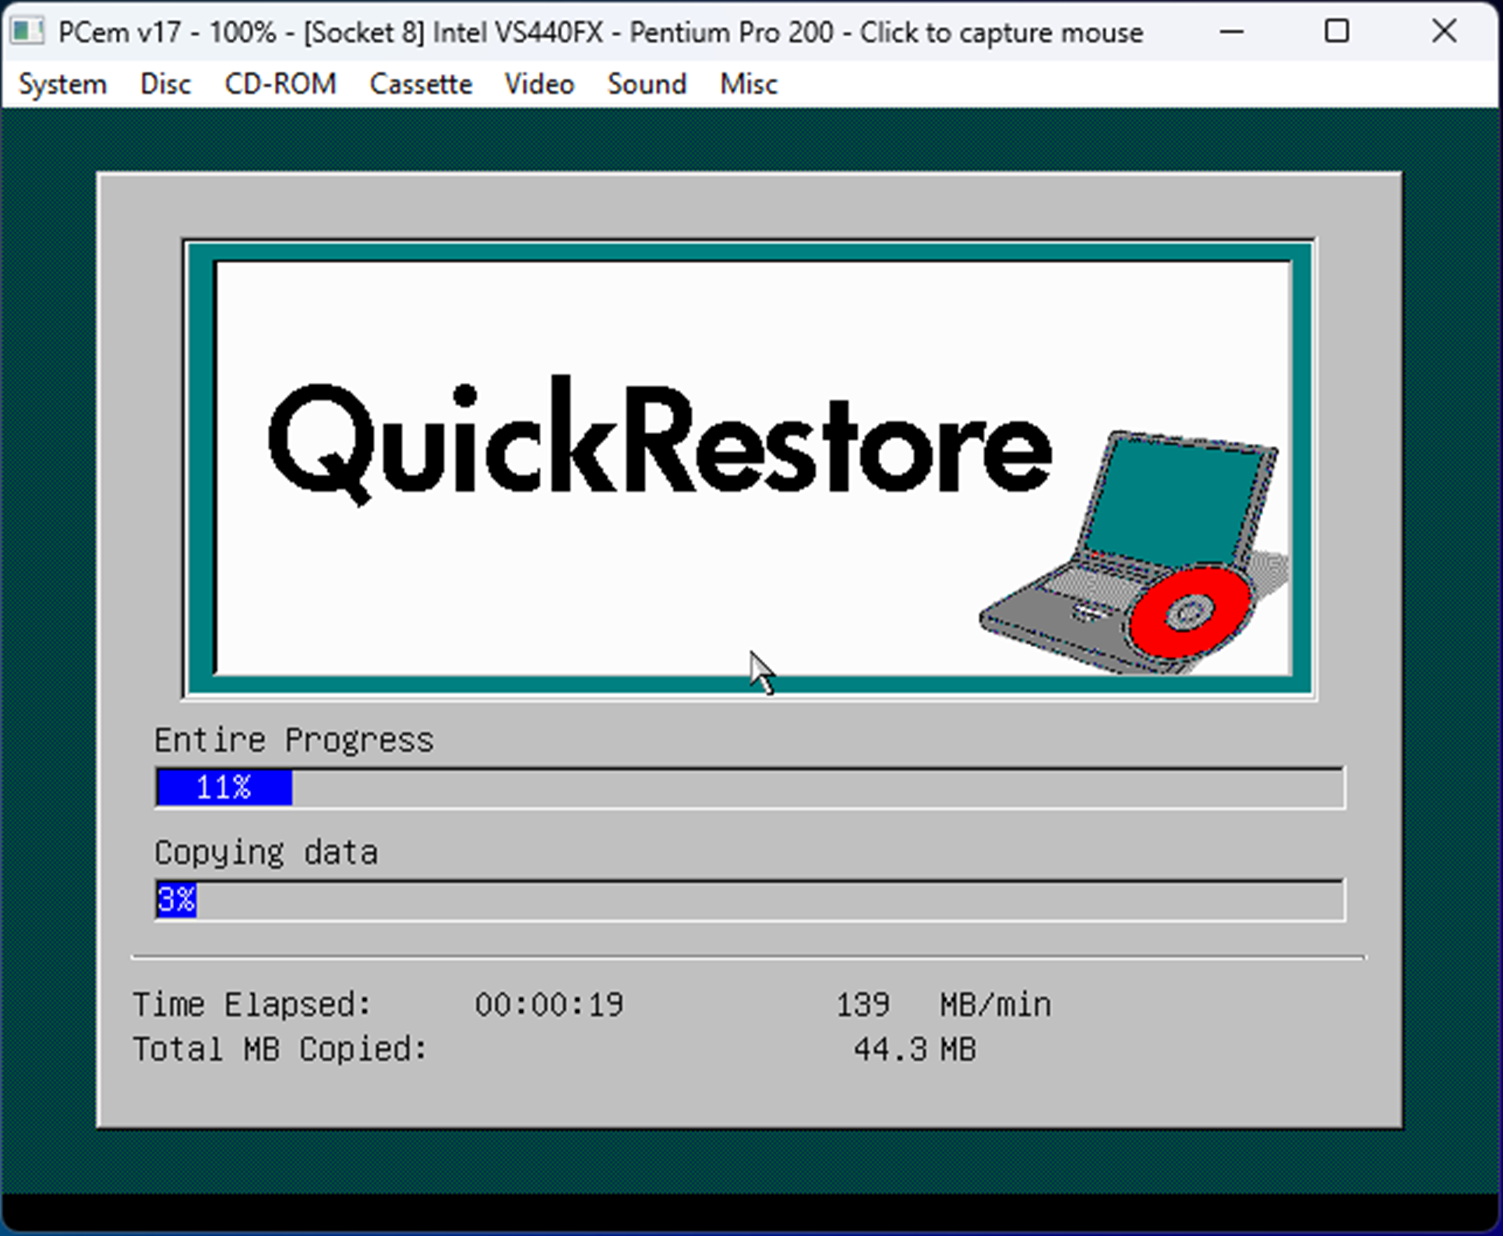Image resolution: width=1503 pixels, height=1236 pixels.
Task: Click the 139 MB/min speed value
Action: point(944,1004)
